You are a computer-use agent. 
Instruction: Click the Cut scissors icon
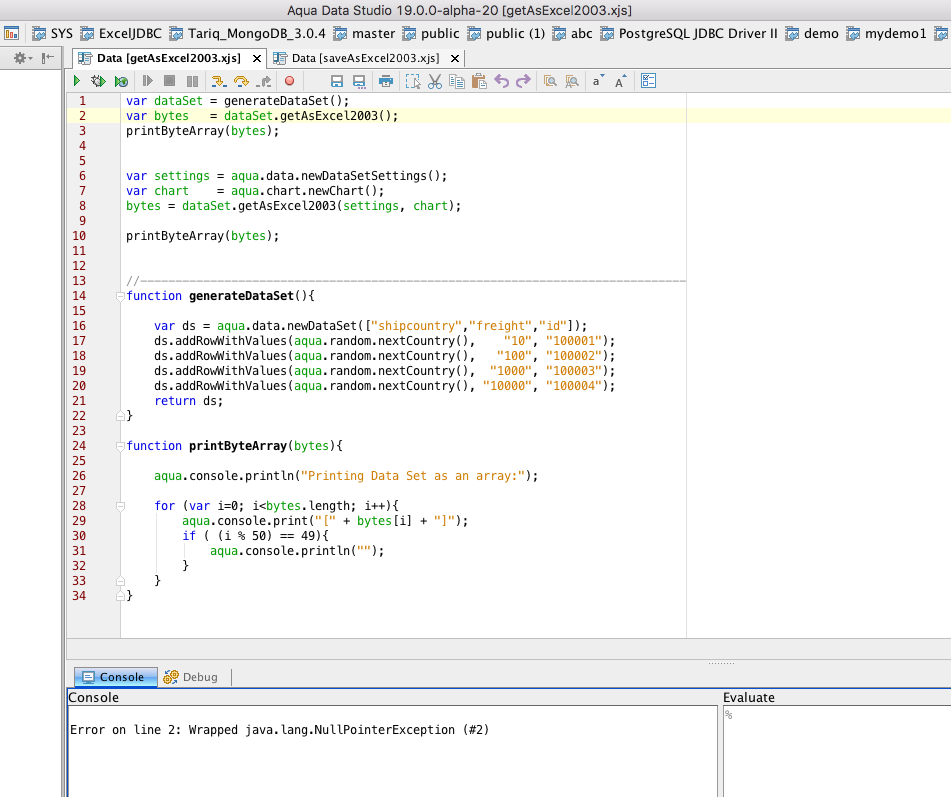pyautogui.click(x=434, y=81)
